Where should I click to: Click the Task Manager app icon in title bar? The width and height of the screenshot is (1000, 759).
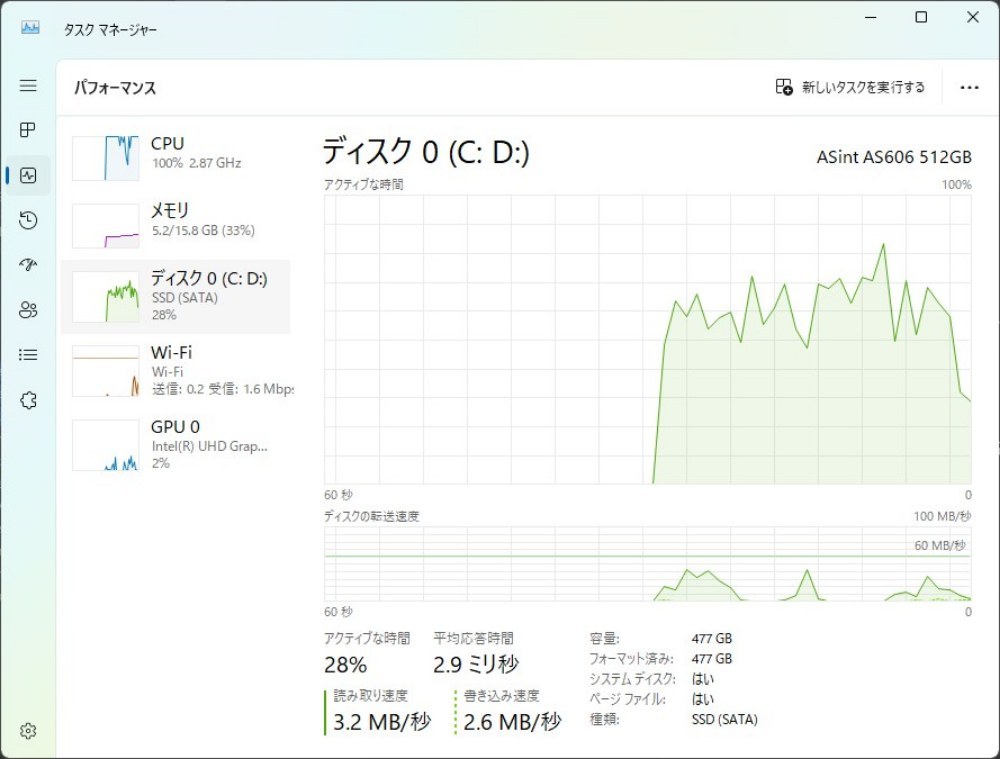click(30, 28)
